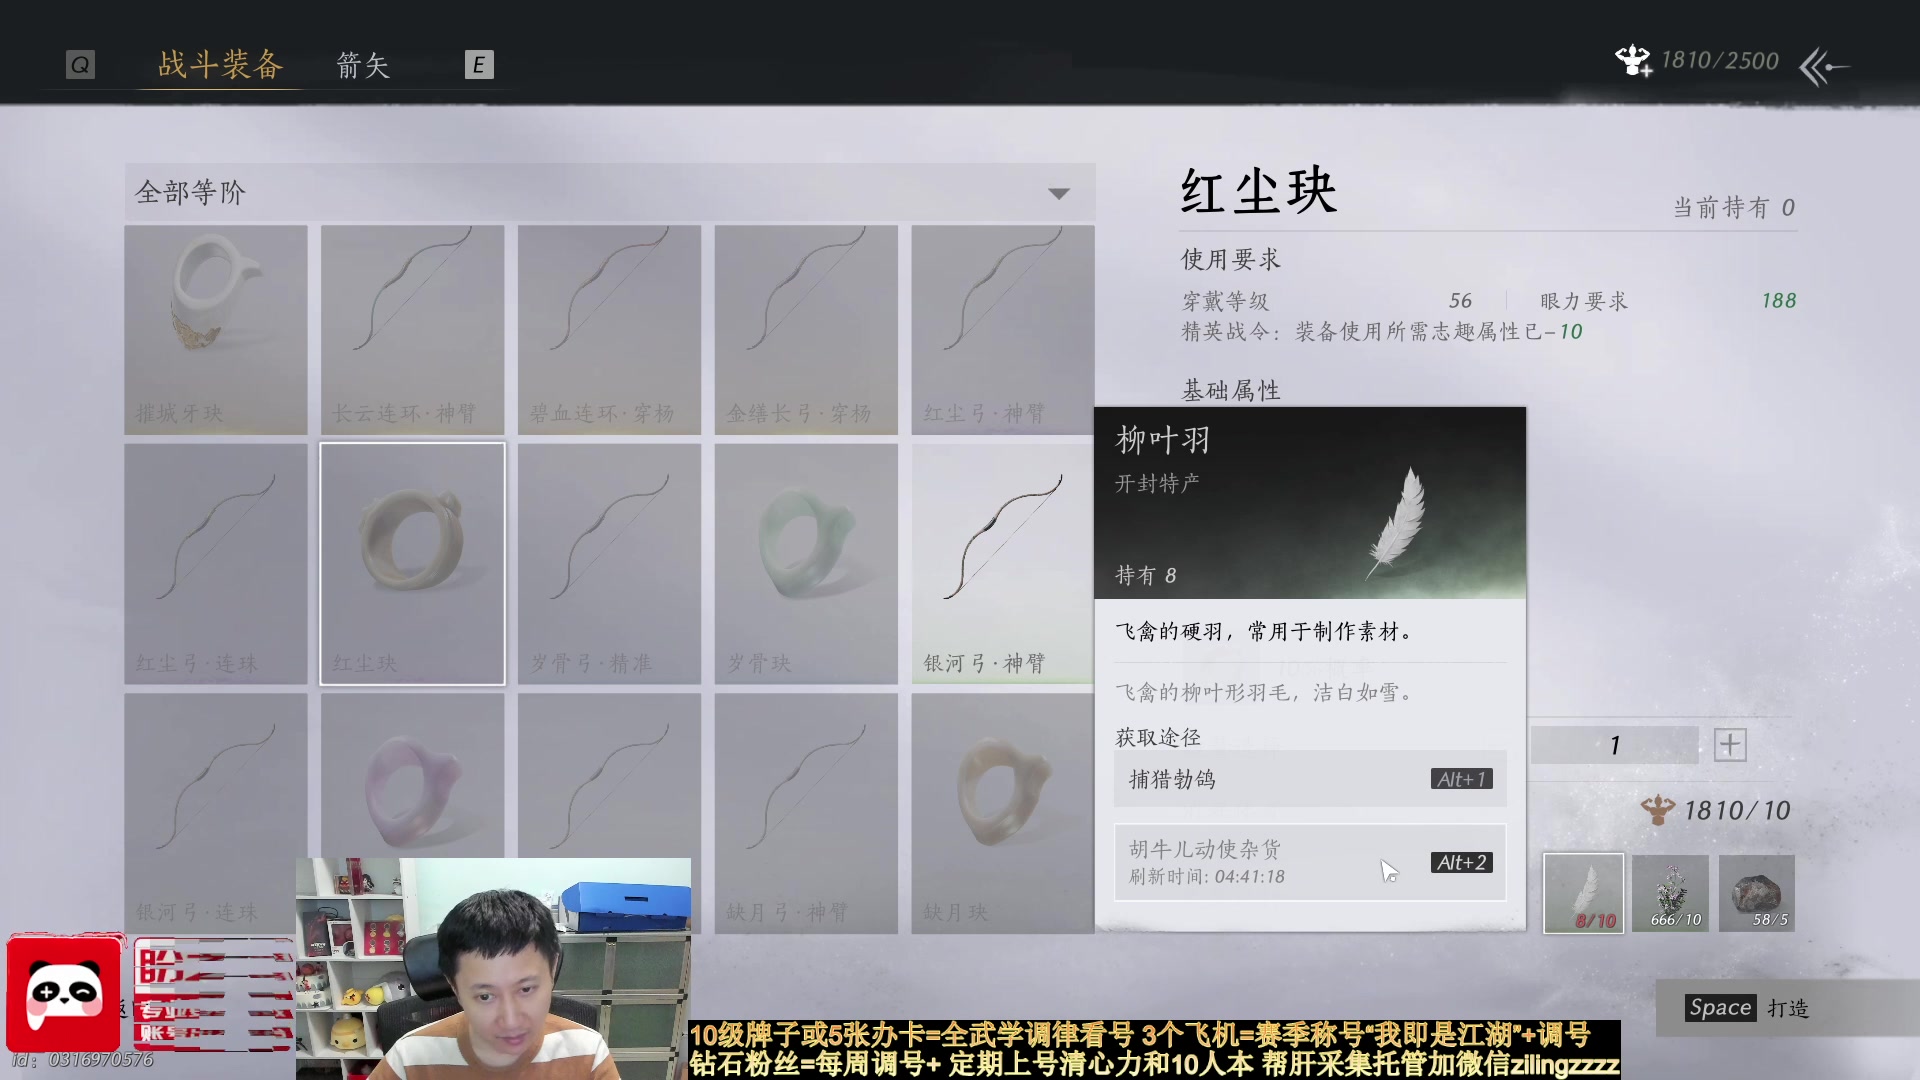
Task: Click the 柳叶羽 tooltip title
Action: point(1163,440)
